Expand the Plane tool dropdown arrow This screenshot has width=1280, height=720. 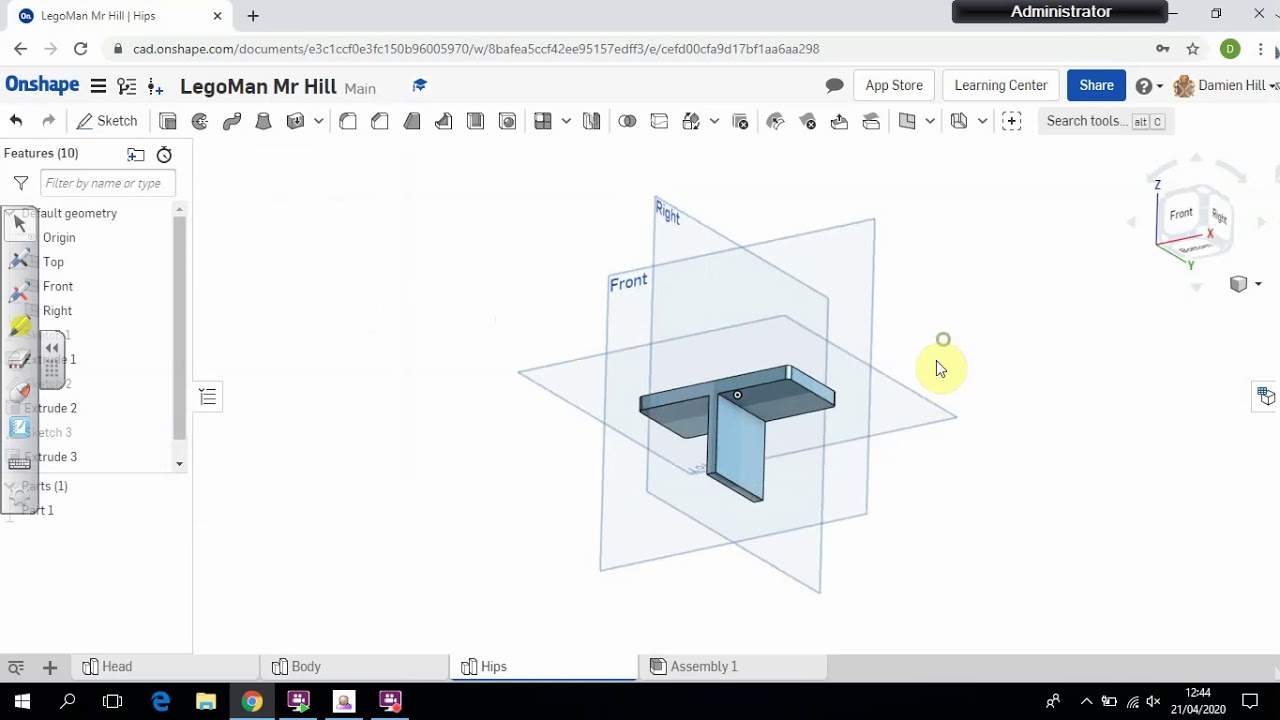click(930, 121)
